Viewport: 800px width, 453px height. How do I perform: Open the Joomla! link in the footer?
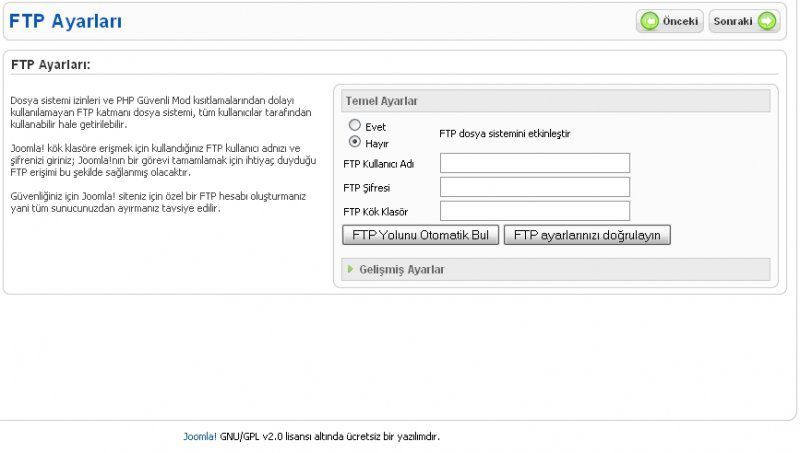pyautogui.click(x=199, y=436)
